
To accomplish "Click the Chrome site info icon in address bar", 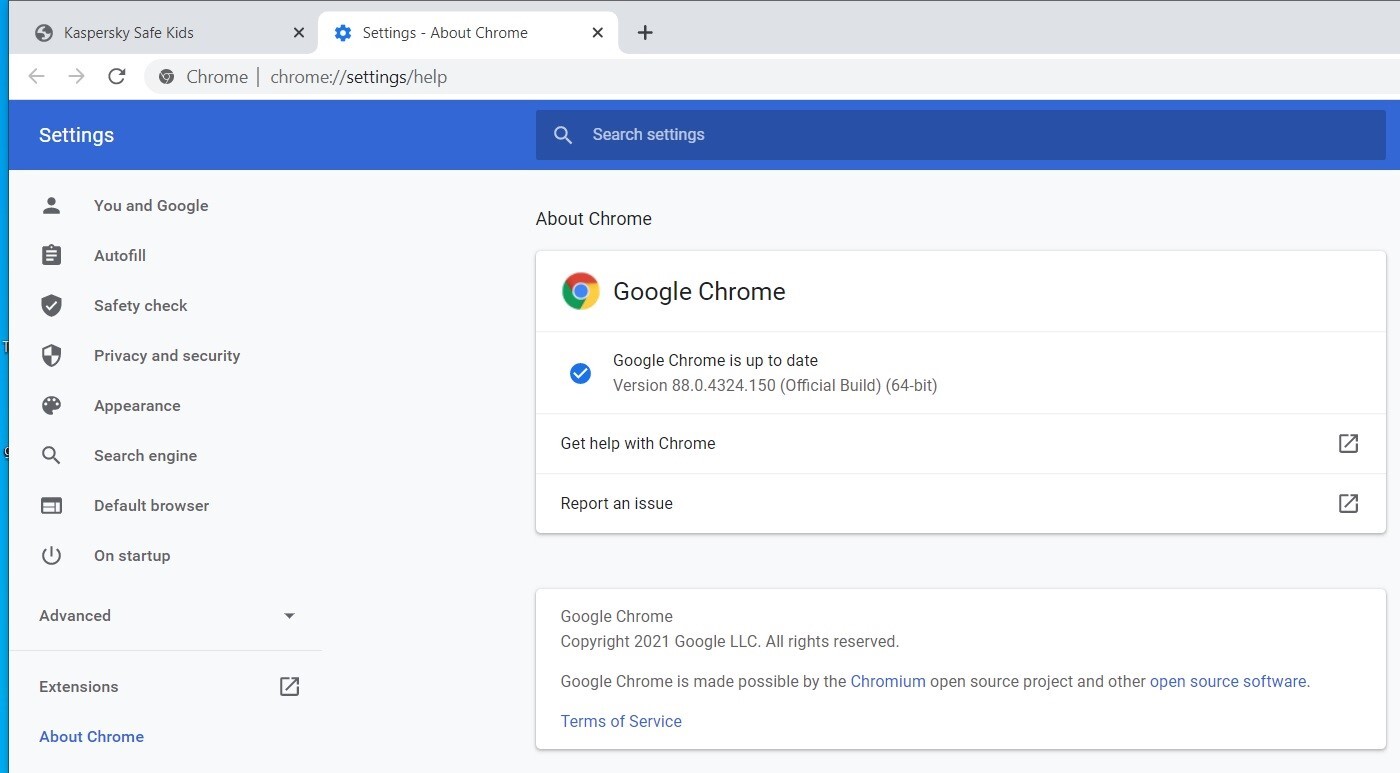I will (167, 77).
